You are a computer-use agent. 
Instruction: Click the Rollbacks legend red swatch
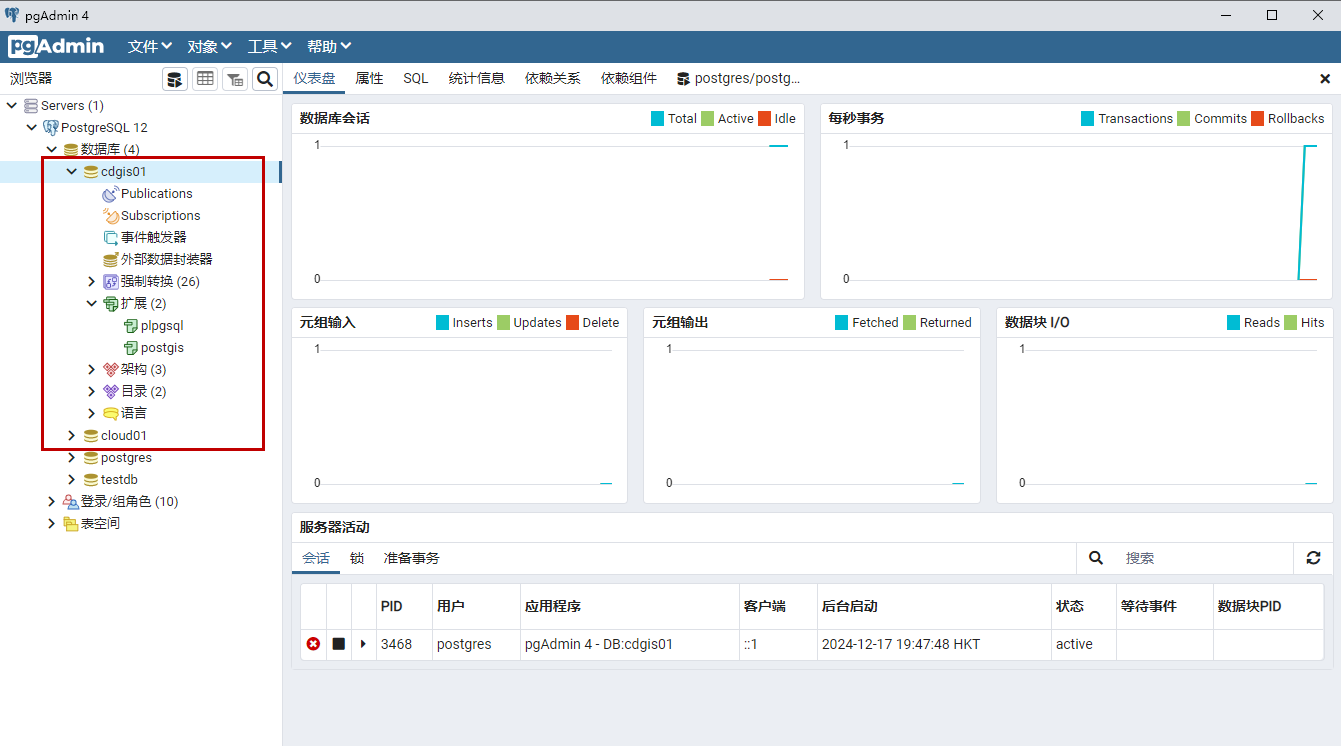point(1258,118)
